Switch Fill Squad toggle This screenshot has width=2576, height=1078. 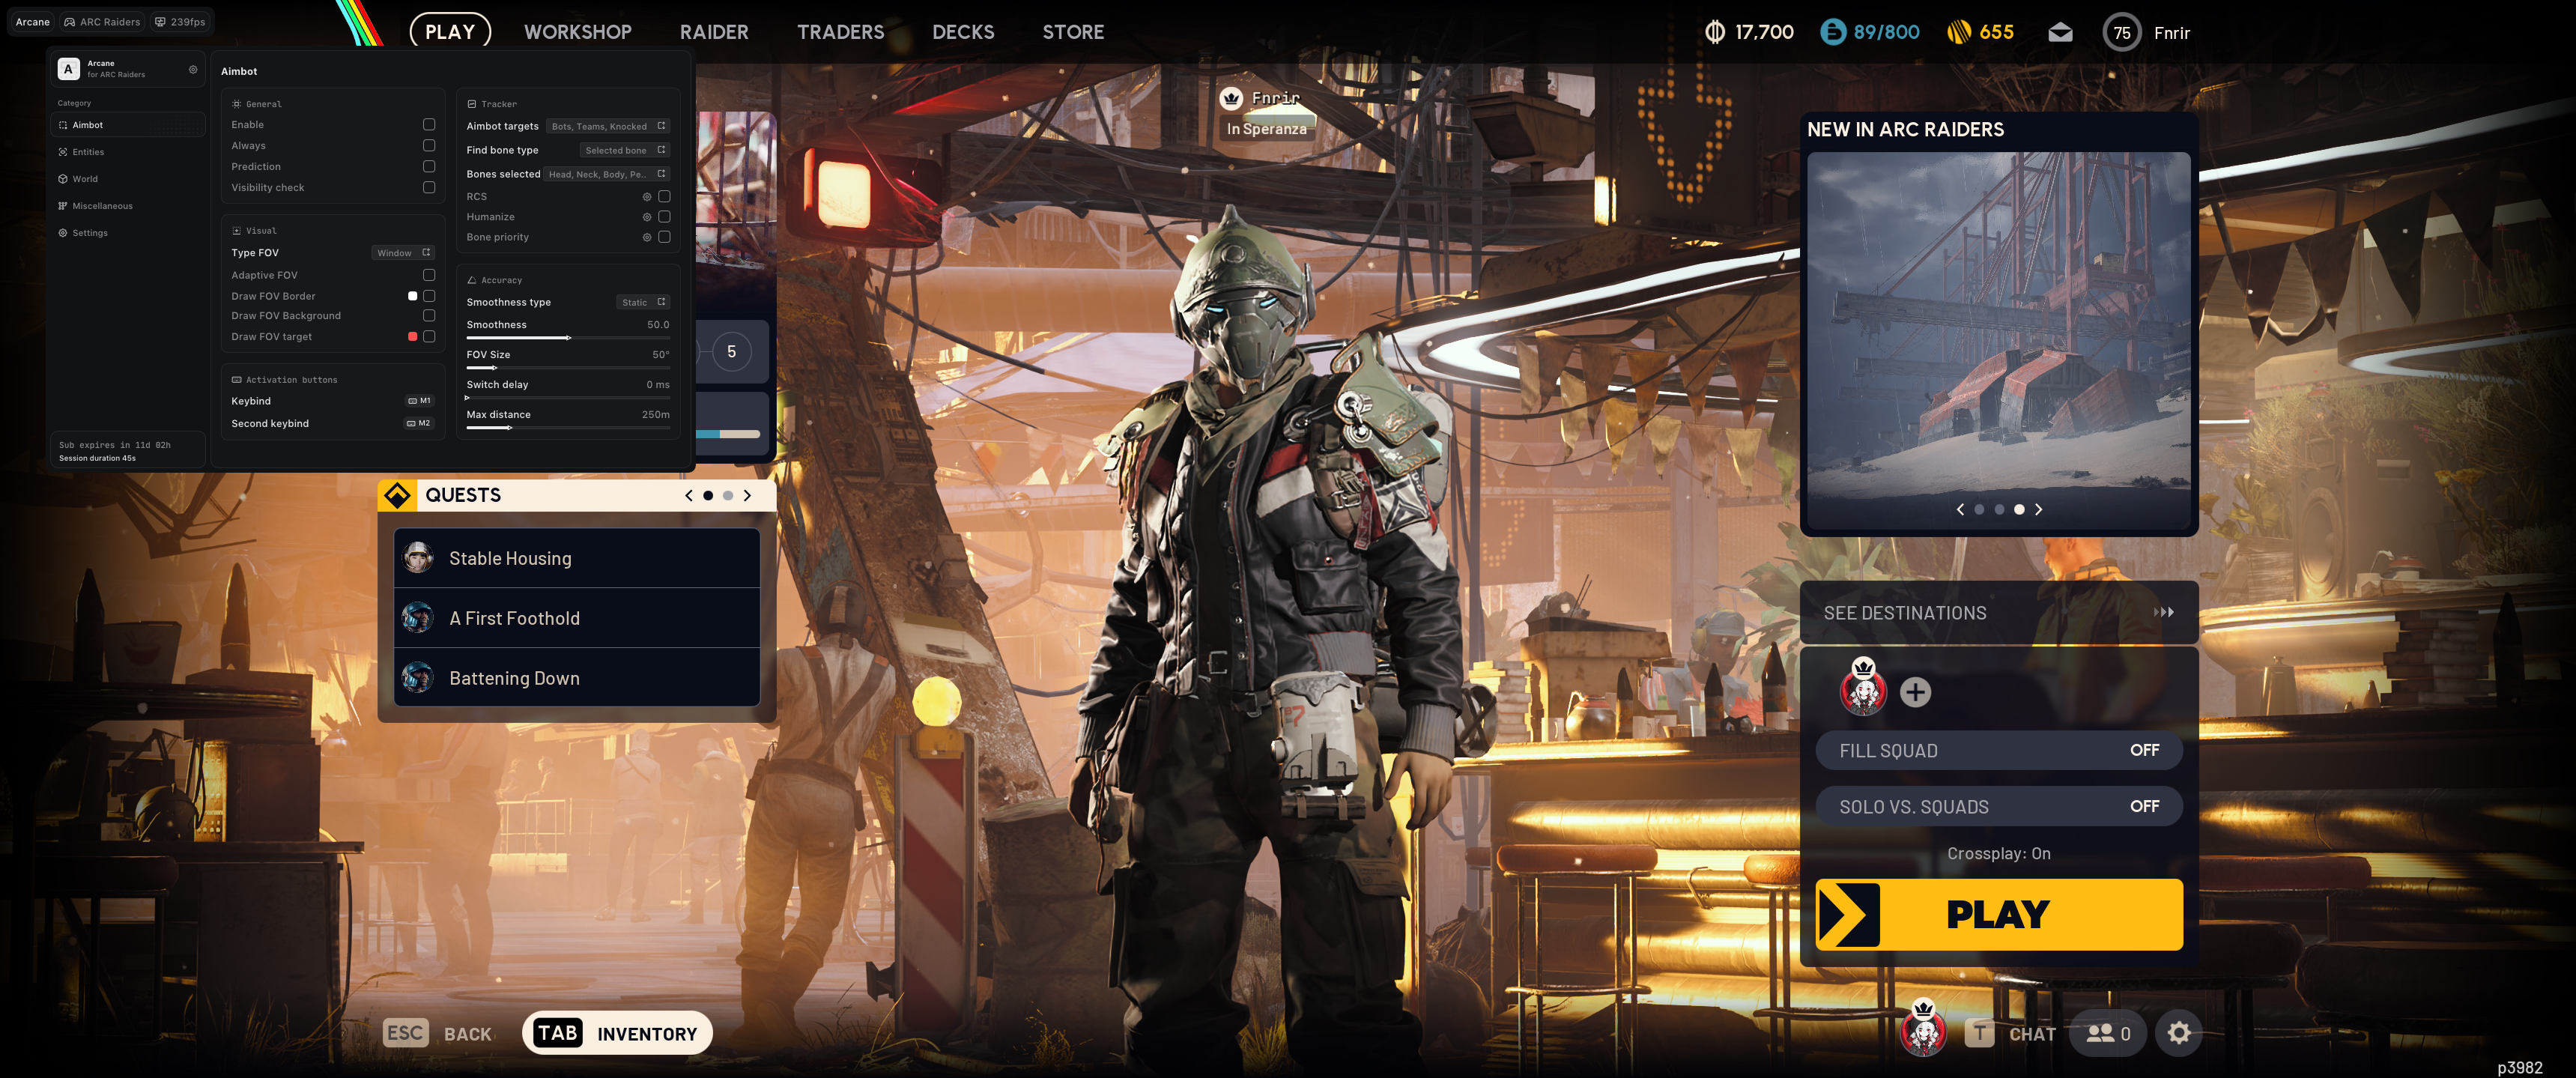pyautogui.click(x=1998, y=750)
